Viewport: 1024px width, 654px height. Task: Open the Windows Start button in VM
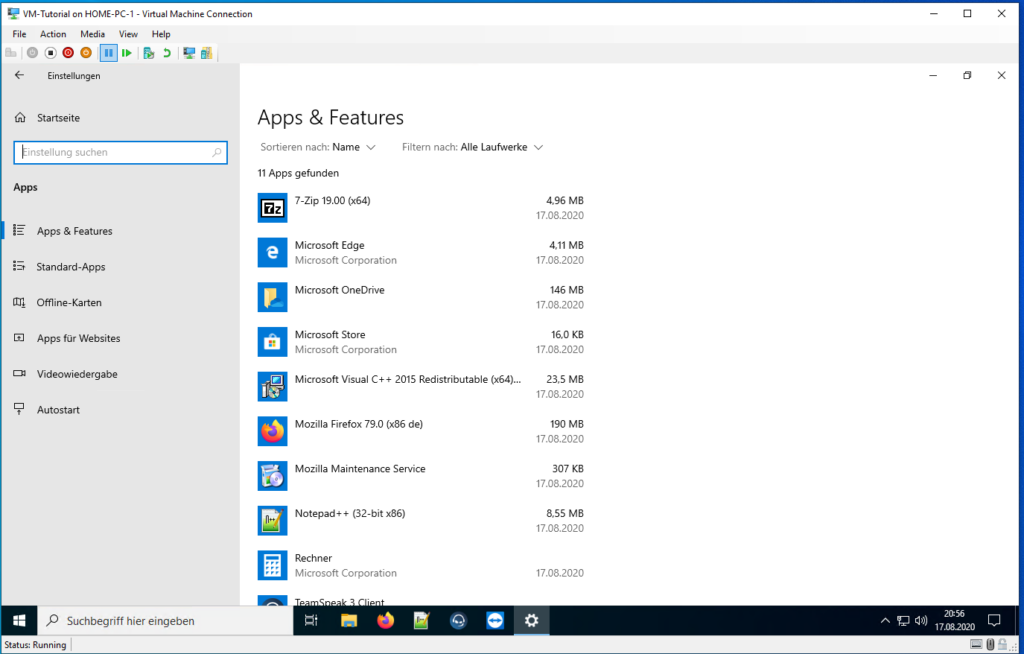pos(19,621)
